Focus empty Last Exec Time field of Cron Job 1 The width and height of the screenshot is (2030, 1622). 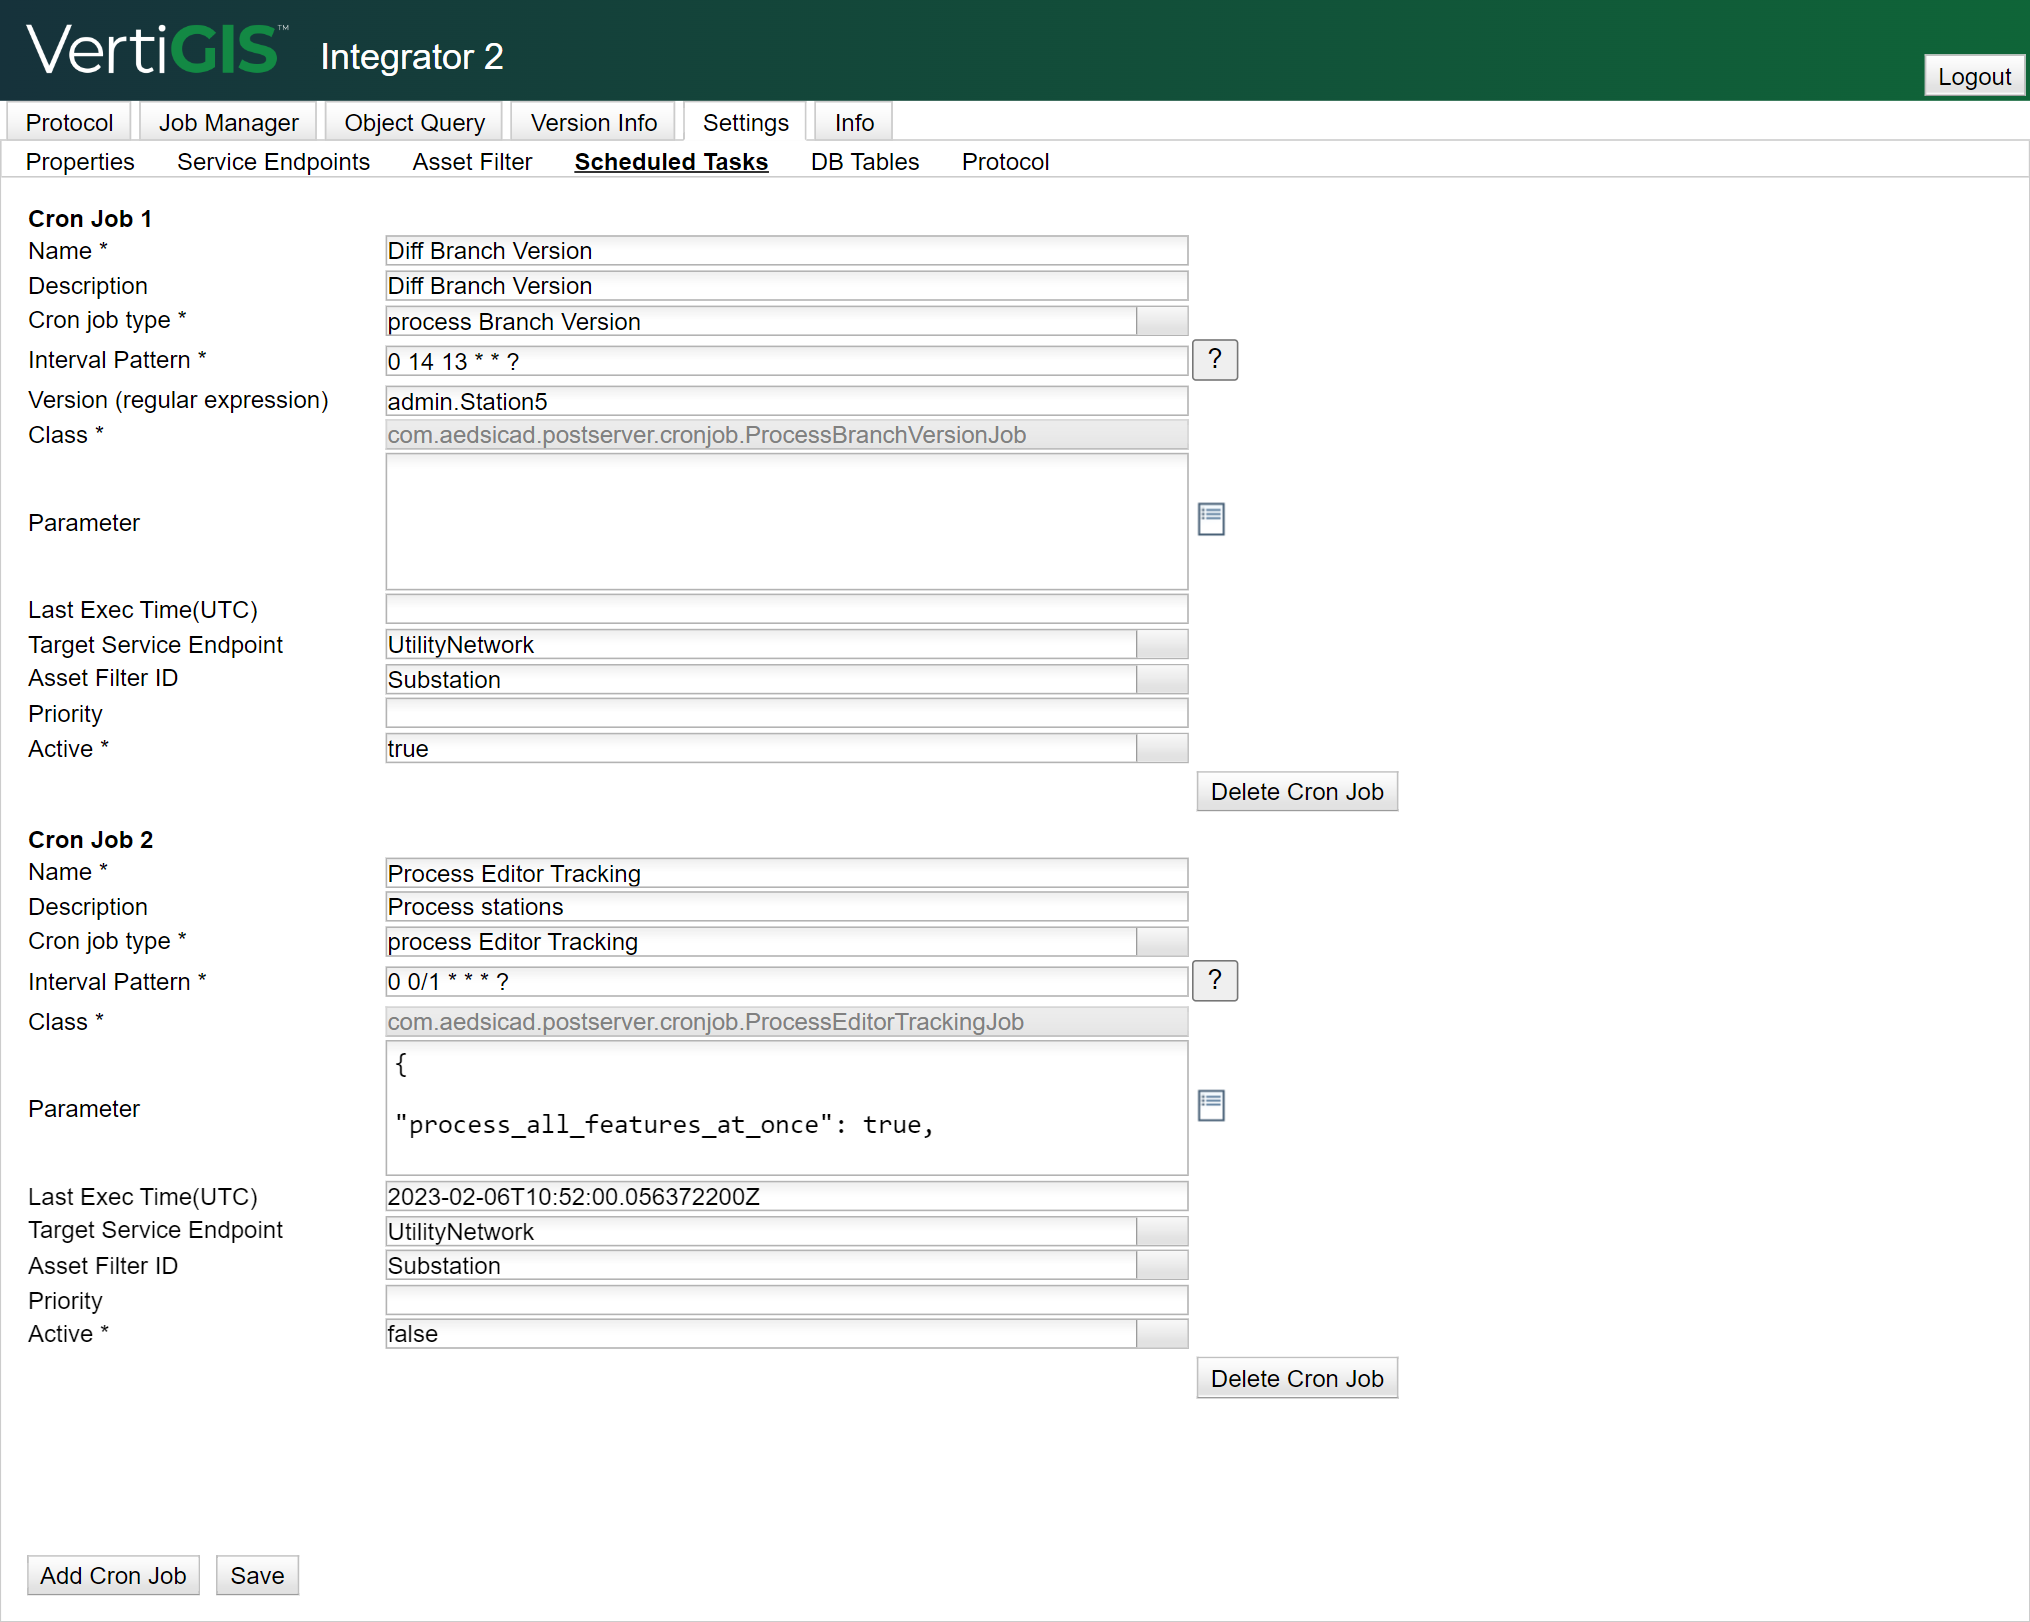point(786,609)
